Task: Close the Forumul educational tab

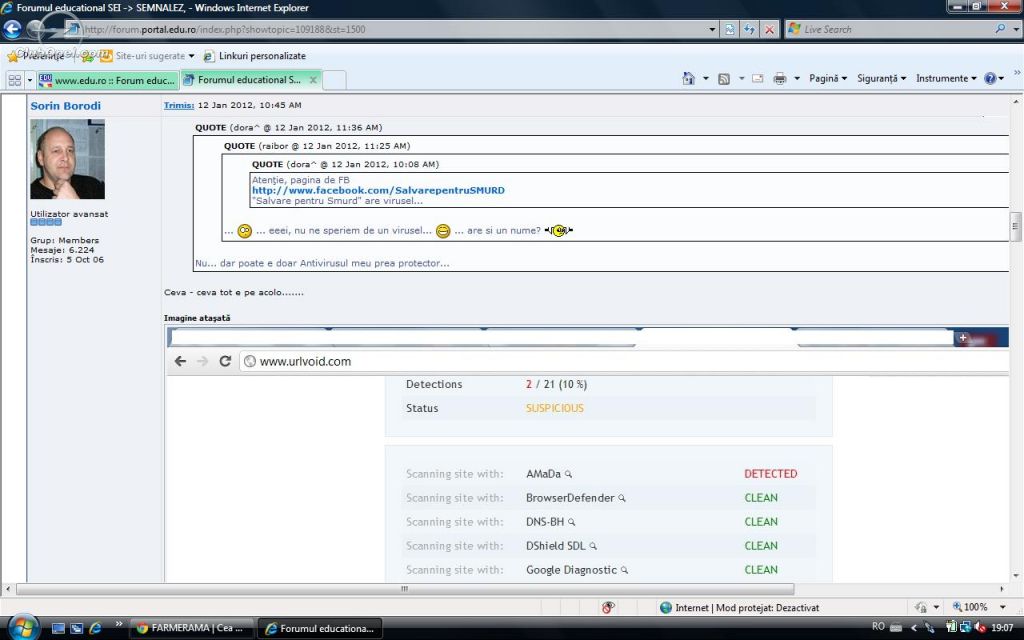Action: [x=313, y=80]
